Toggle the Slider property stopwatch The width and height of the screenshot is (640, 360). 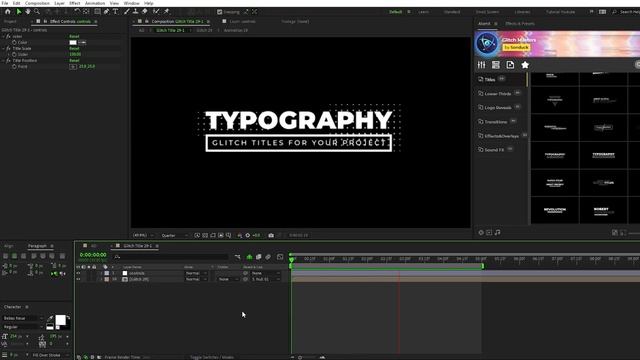[x=14, y=54]
